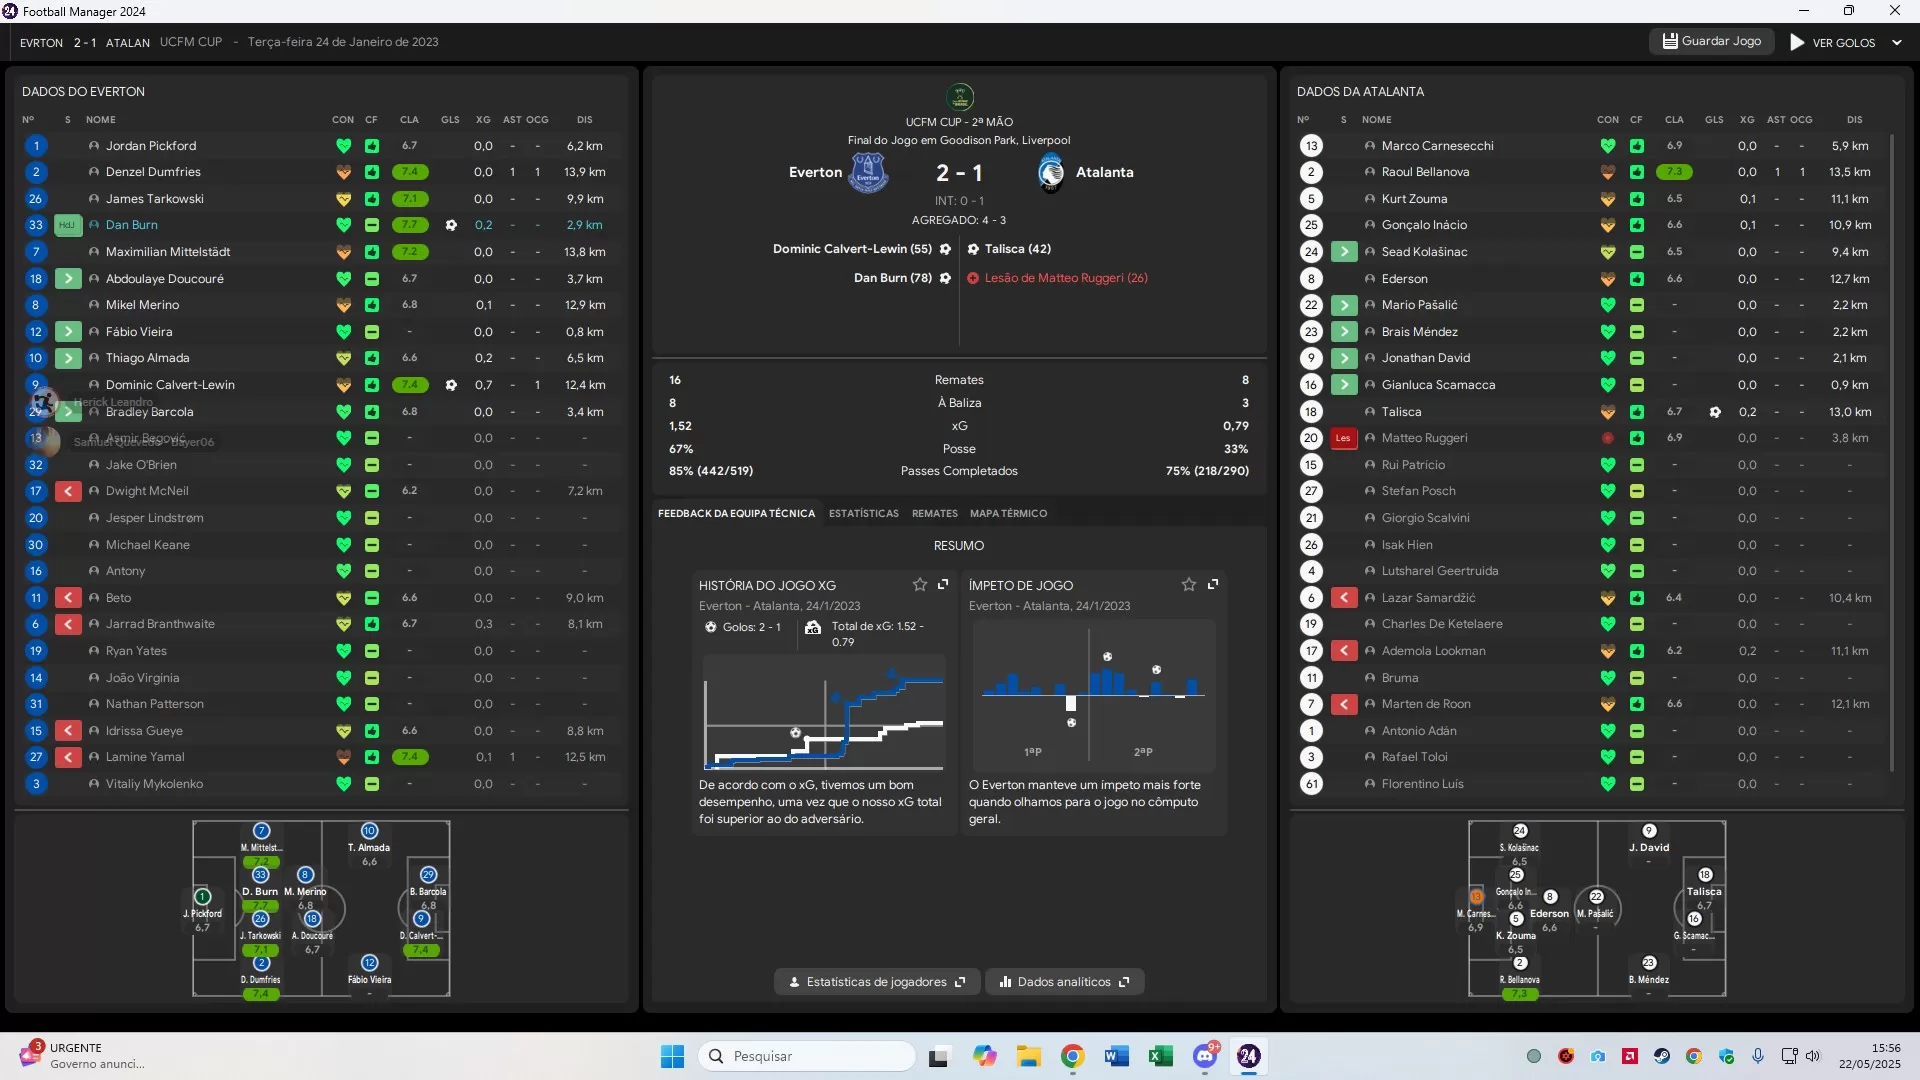1920x1080 pixels.
Task: Click Matteo Ruggeri's injury Les badge
Action: [1343, 438]
